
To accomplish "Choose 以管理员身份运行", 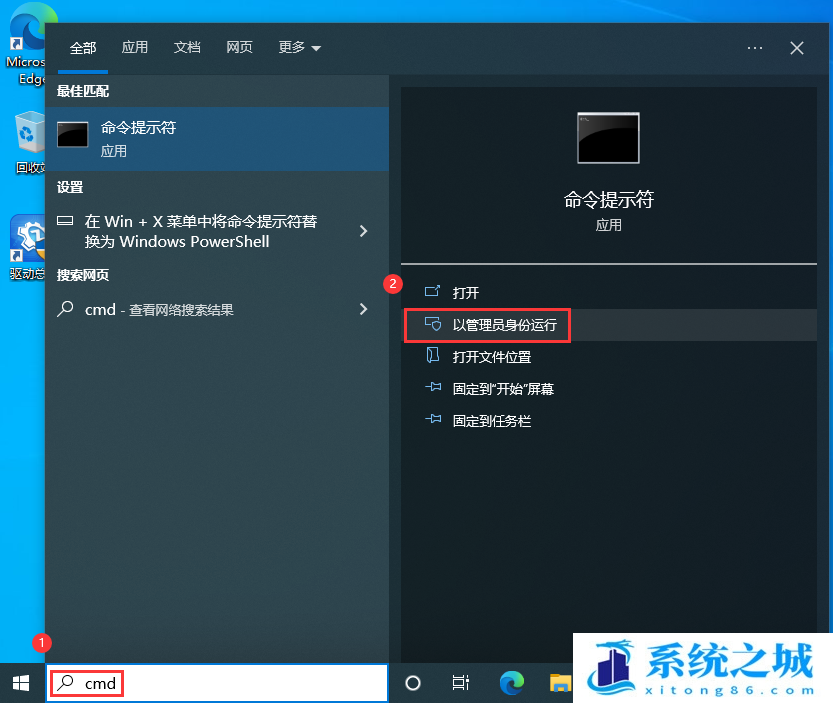I will pos(609,325).
